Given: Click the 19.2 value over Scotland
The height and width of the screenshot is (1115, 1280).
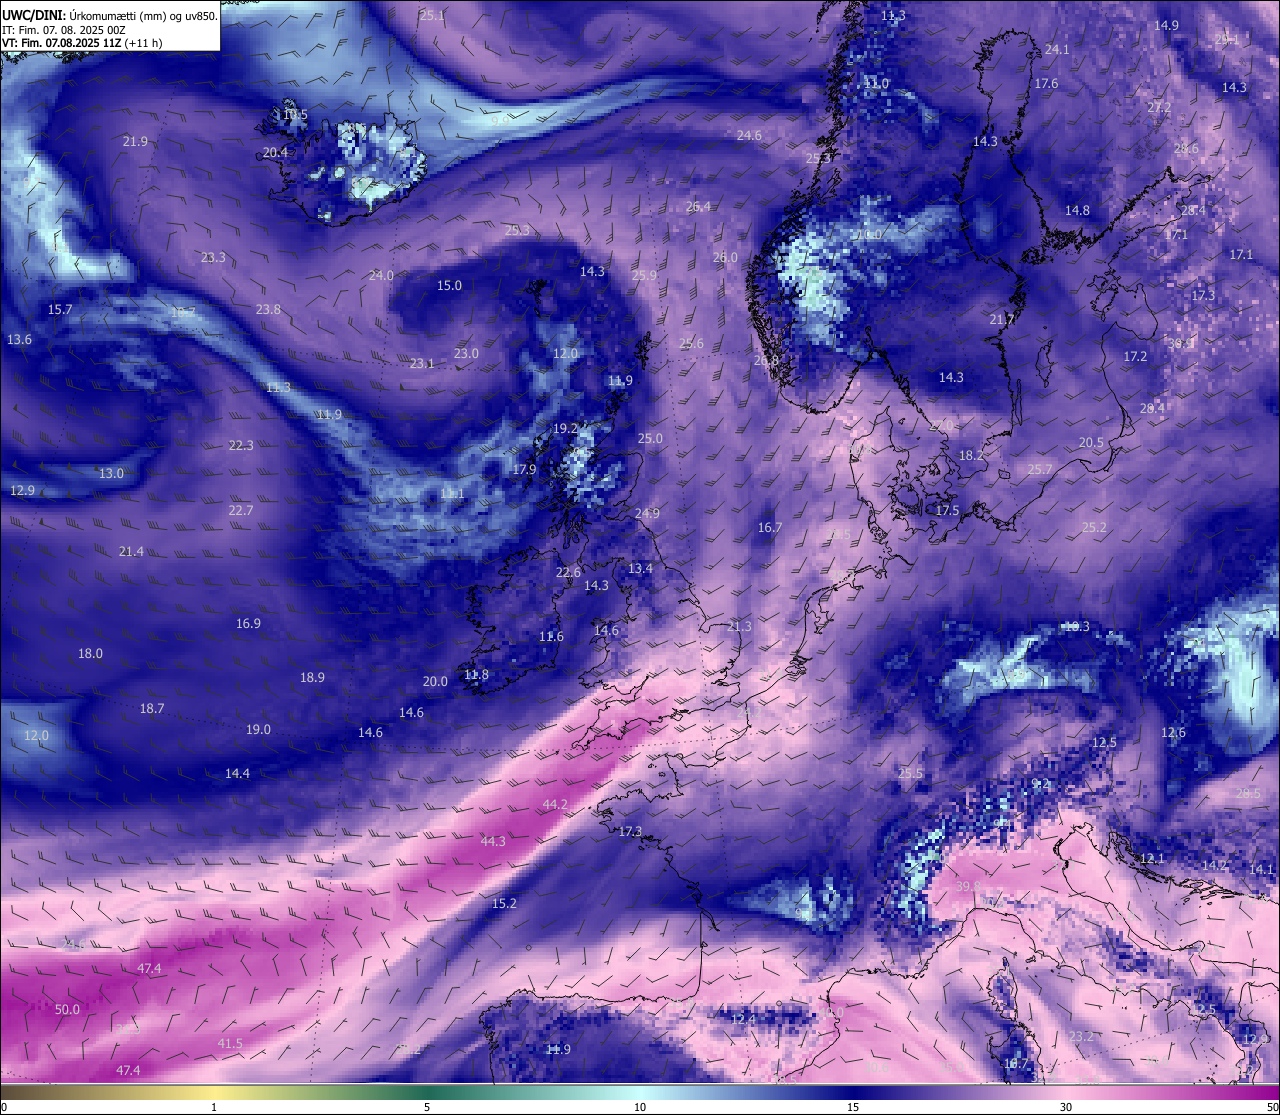Looking at the screenshot, I should tap(565, 429).
